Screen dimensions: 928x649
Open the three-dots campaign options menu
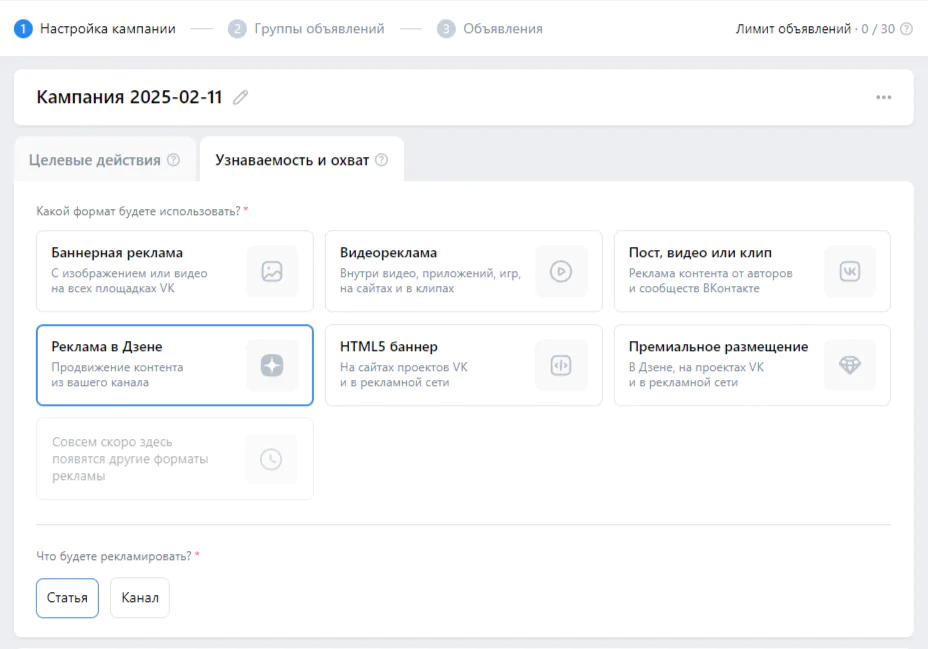pos(884,97)
